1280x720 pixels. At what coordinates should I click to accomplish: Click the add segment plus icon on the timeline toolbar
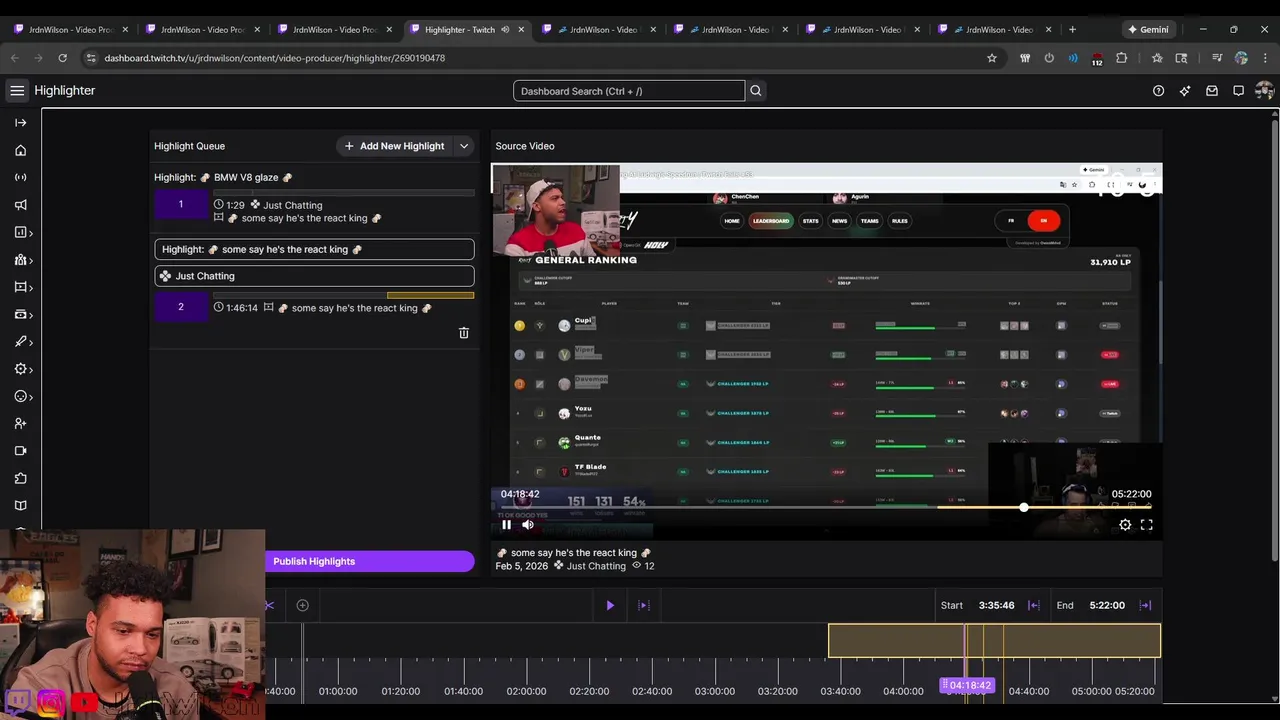(x=302, y=605)
